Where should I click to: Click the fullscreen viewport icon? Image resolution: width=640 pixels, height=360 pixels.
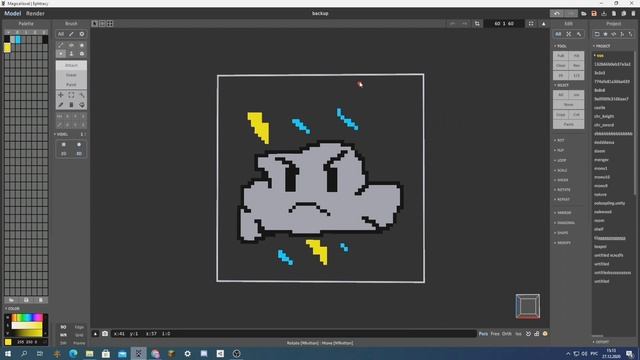click(x=531, y=24)
